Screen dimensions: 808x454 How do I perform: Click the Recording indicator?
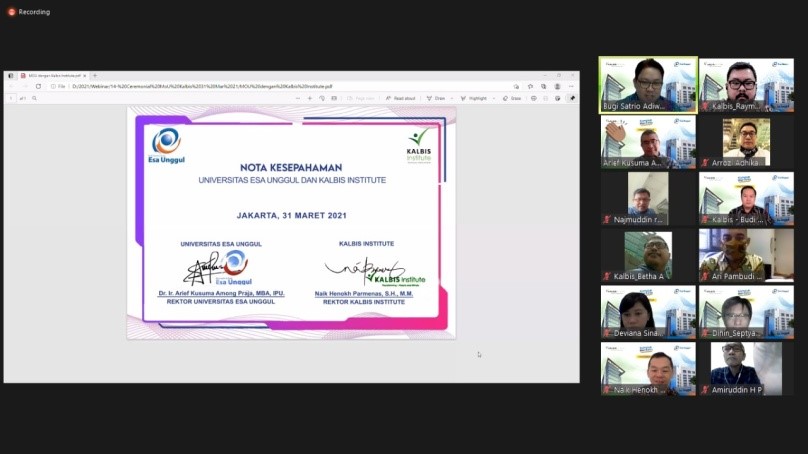[x=29, y=12]
